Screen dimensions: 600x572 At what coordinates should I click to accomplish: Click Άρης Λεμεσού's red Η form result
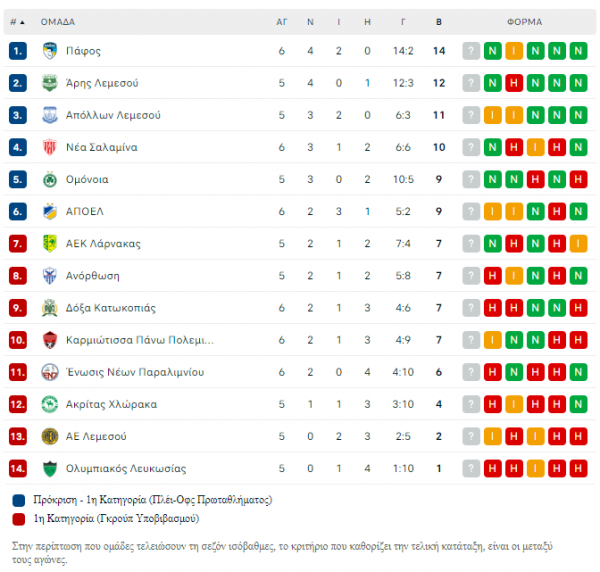tap(514, 83)
